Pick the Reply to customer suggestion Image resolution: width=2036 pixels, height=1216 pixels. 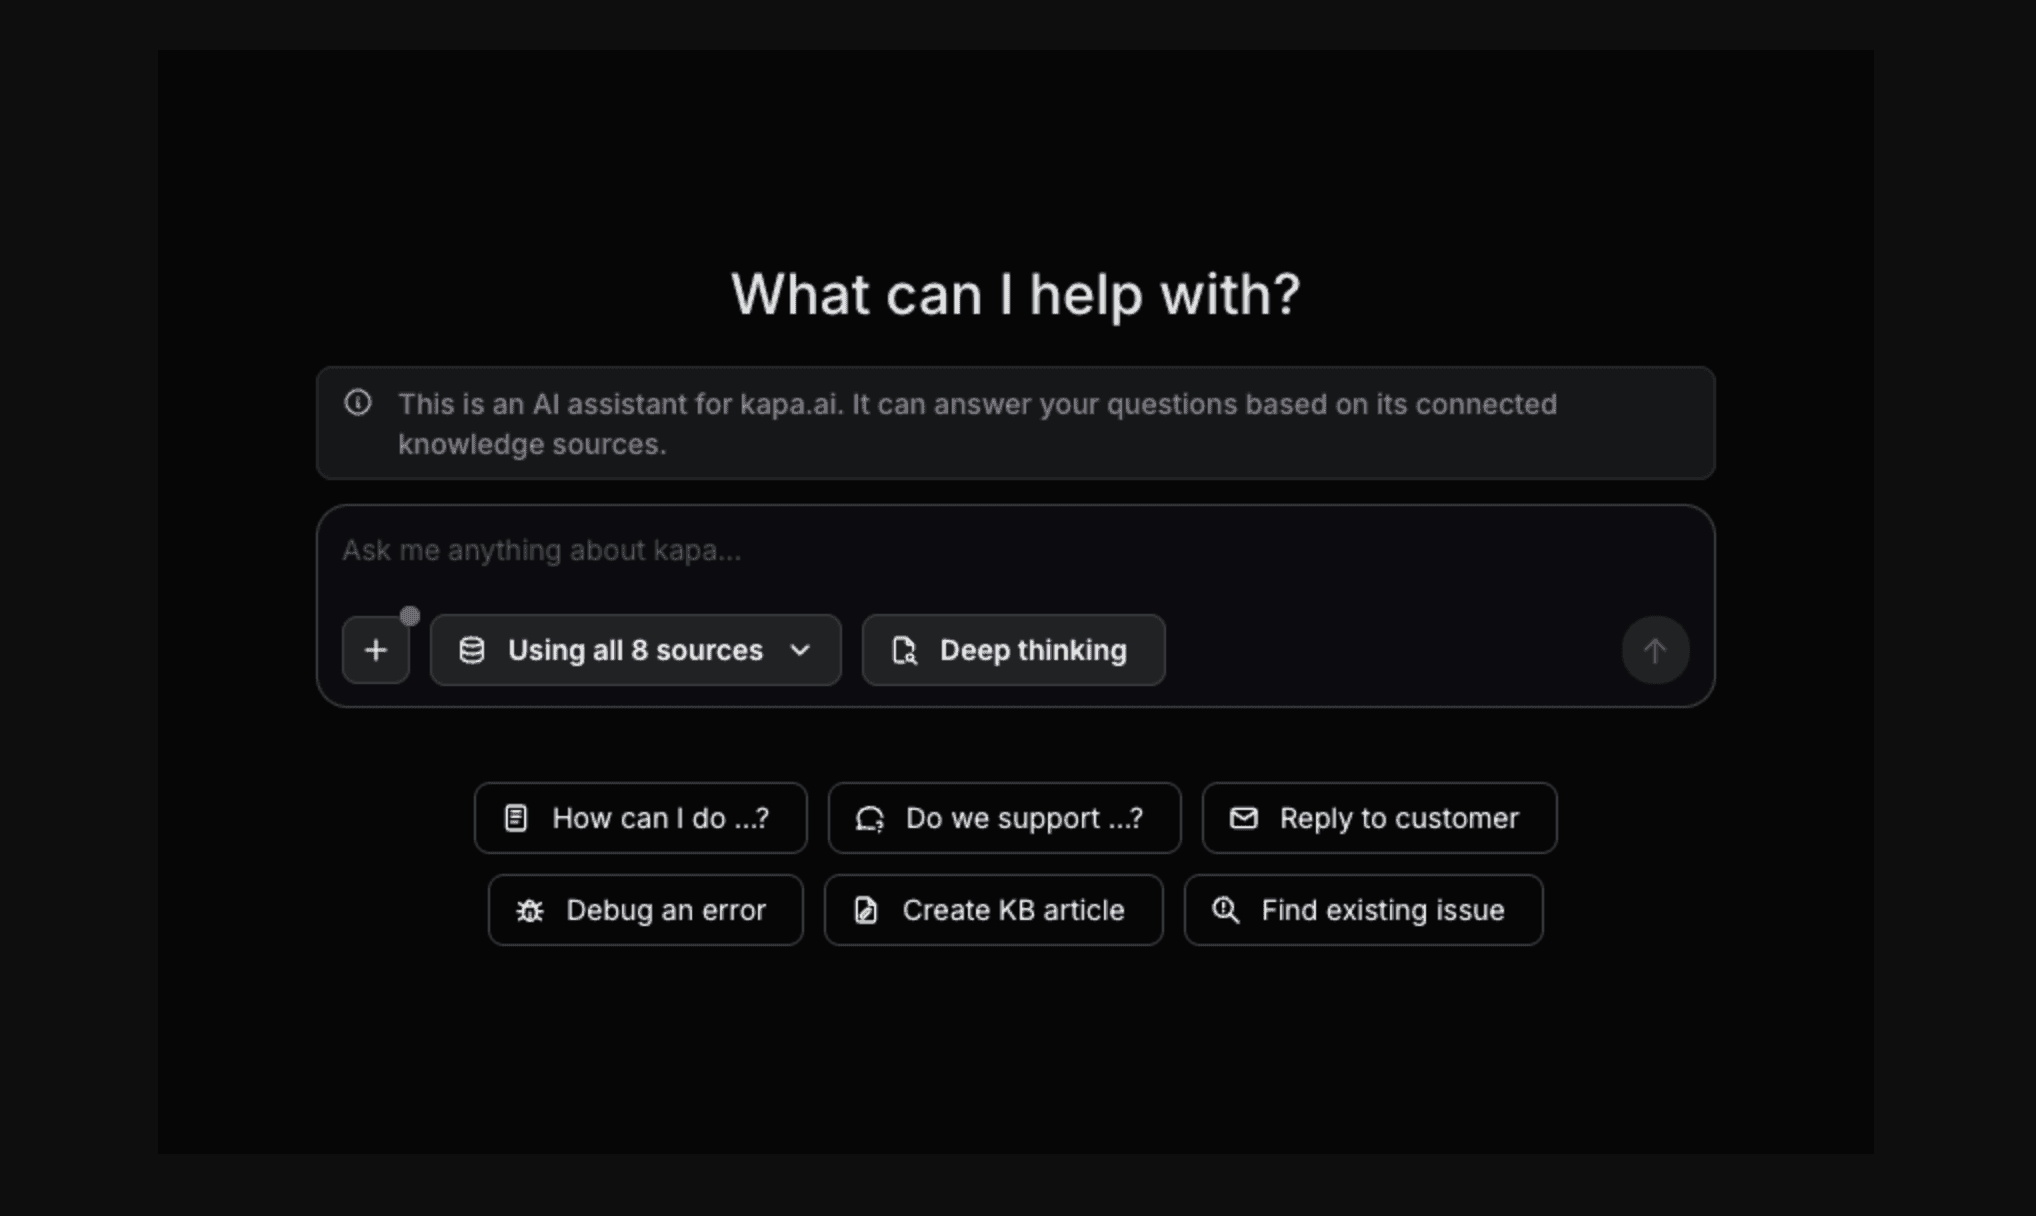point(1379,818)
